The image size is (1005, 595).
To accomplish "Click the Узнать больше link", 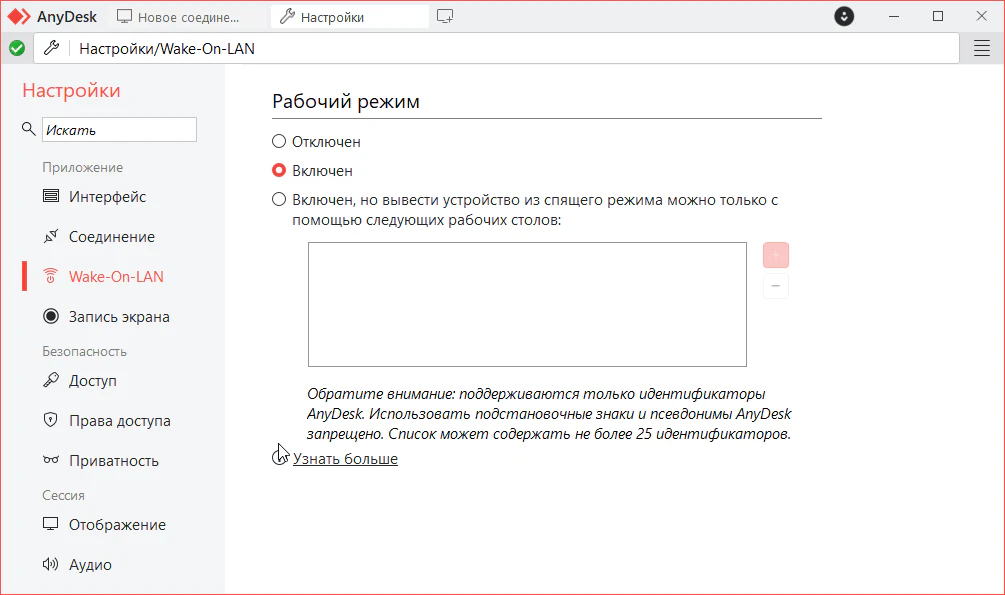I will (345, 459).
